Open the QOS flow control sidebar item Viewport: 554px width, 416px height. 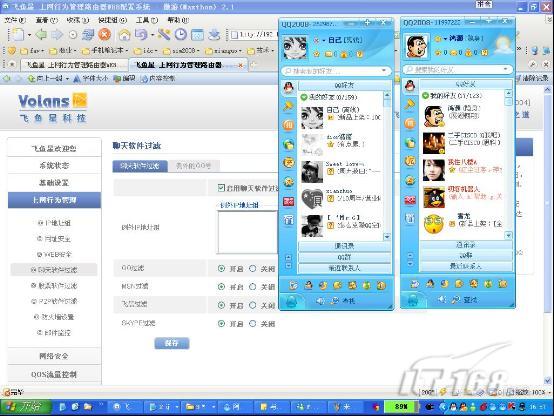(x=54, y=374)
